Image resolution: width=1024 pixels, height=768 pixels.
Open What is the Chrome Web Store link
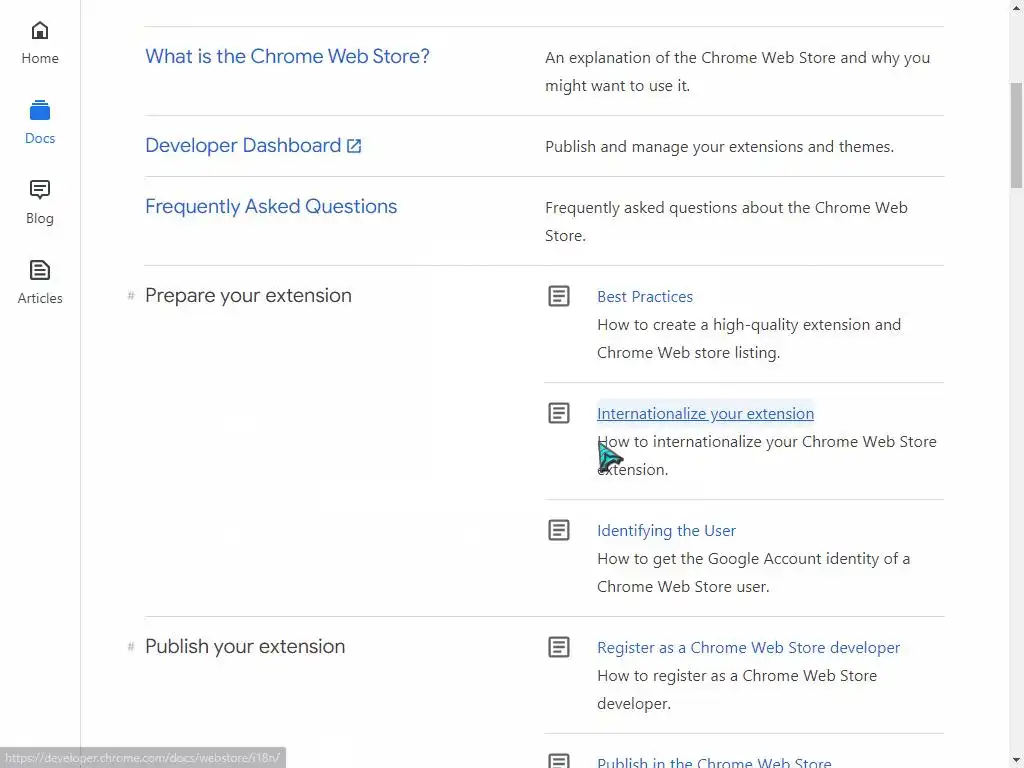coord(287,56)
